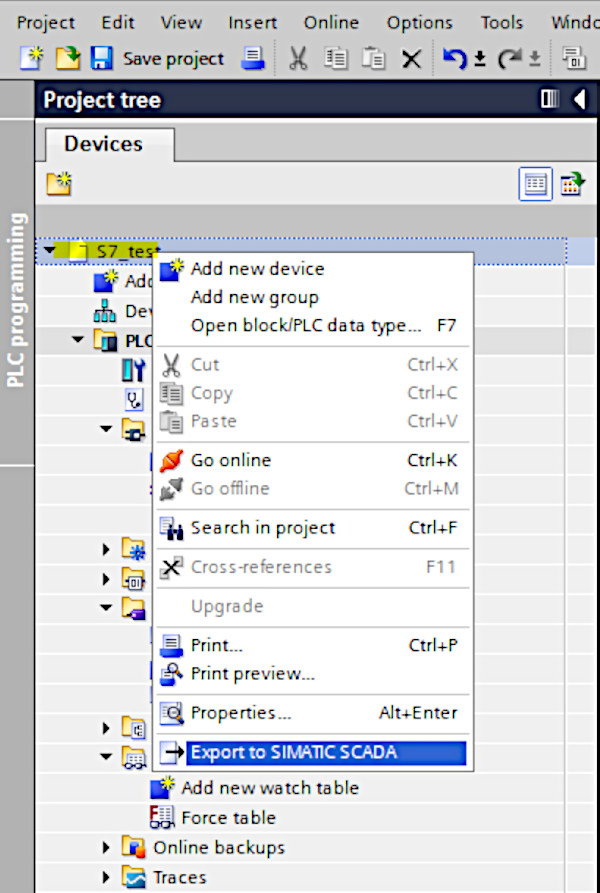600x893 pixels.
Task: Click the device configuration wrench icon
Action: click(134, 370)
